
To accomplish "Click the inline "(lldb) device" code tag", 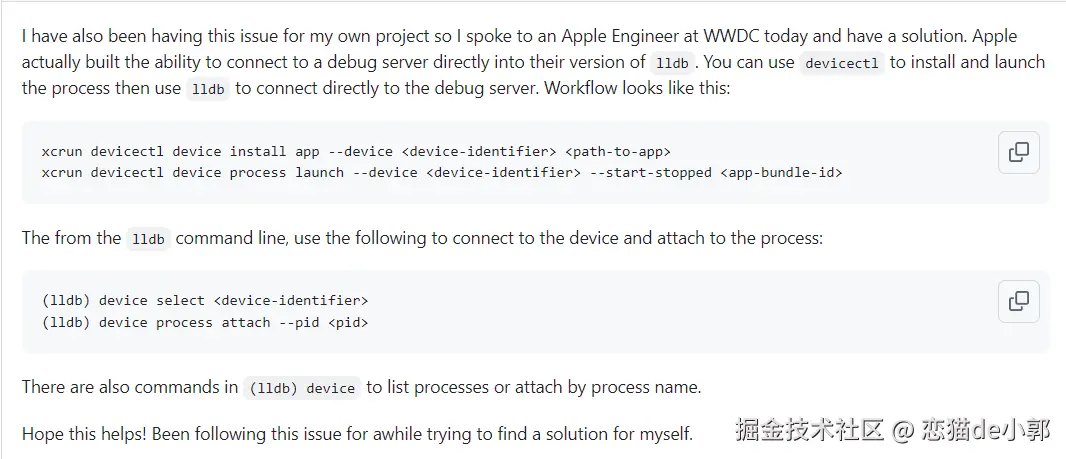I will coord(302,388).
